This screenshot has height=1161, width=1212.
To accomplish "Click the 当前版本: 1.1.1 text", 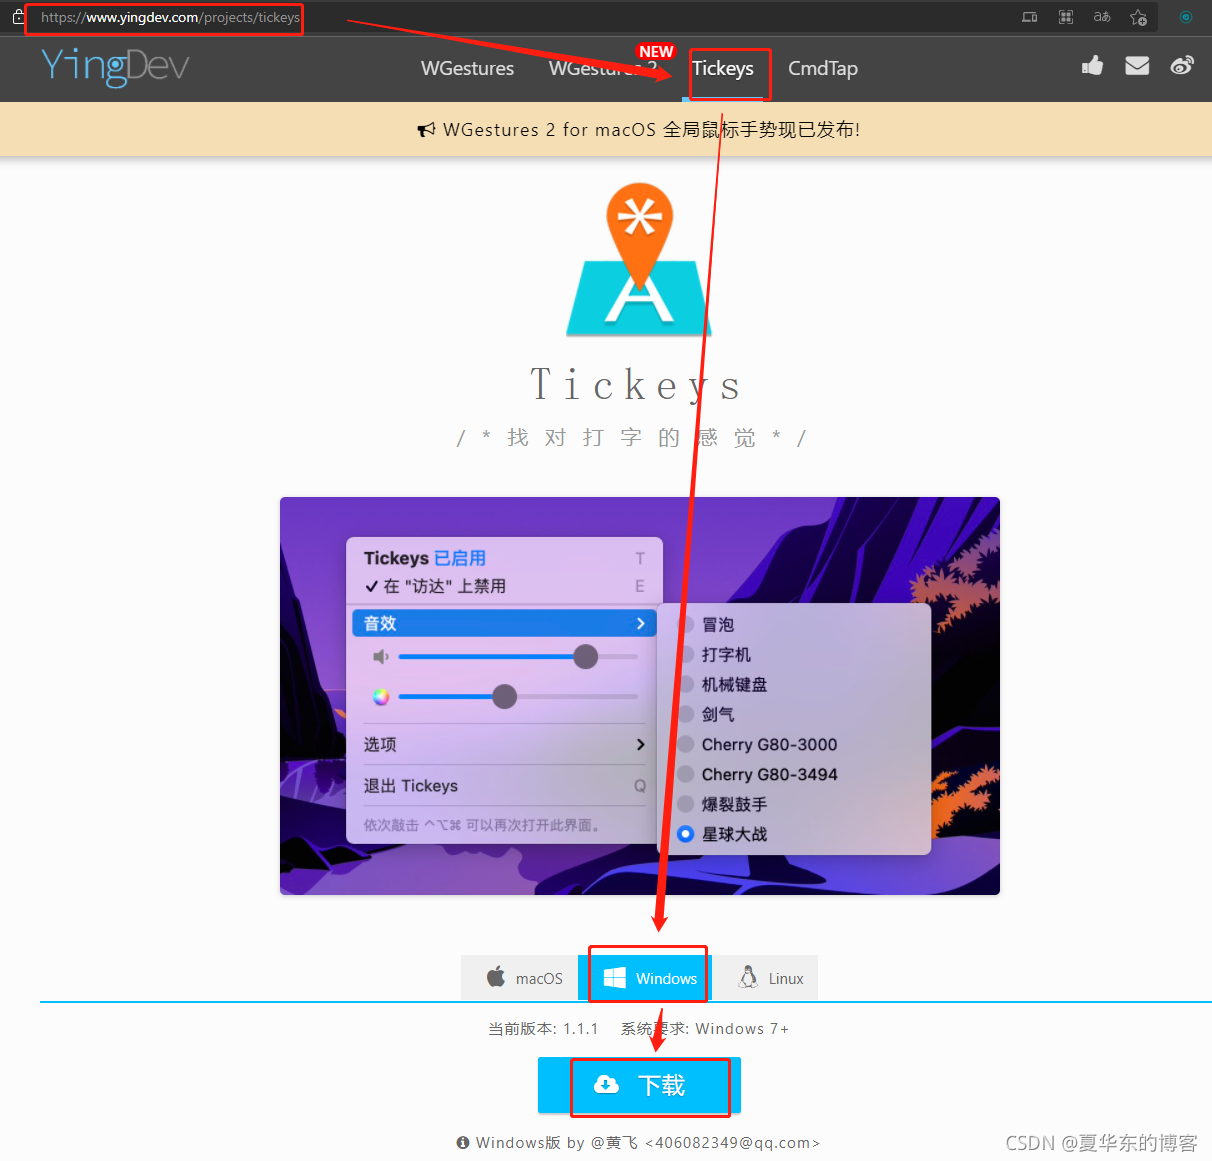I will [x=543, y=1029].
